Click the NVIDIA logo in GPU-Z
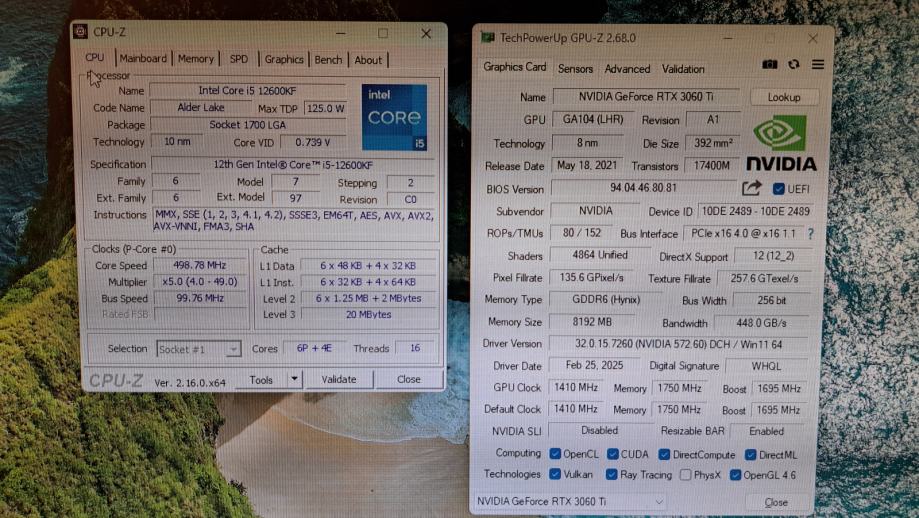The height and width of the screenshot is (518, 919). pyautogui.click(x=780, y=143)
